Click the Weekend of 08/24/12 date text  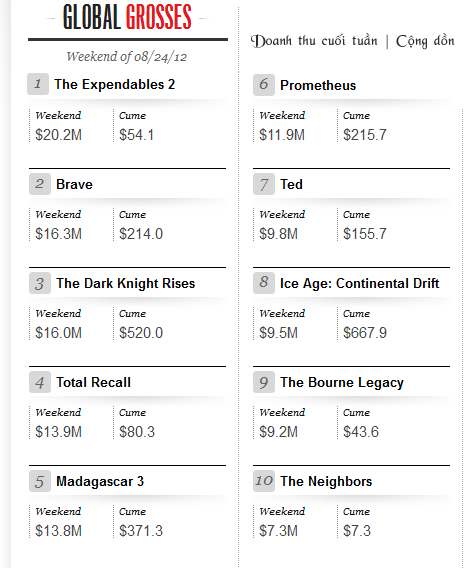(x=126, y=57)
